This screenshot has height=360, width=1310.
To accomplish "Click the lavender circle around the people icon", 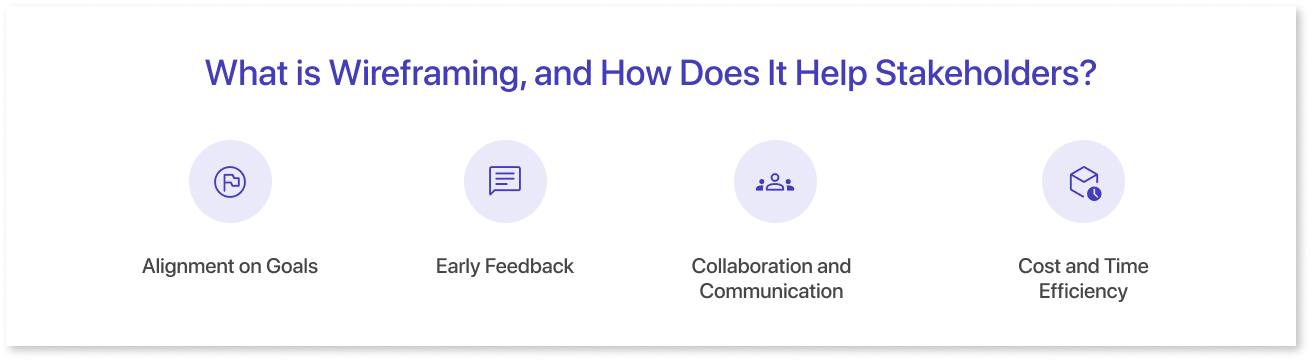I will (x=775, y=181).
